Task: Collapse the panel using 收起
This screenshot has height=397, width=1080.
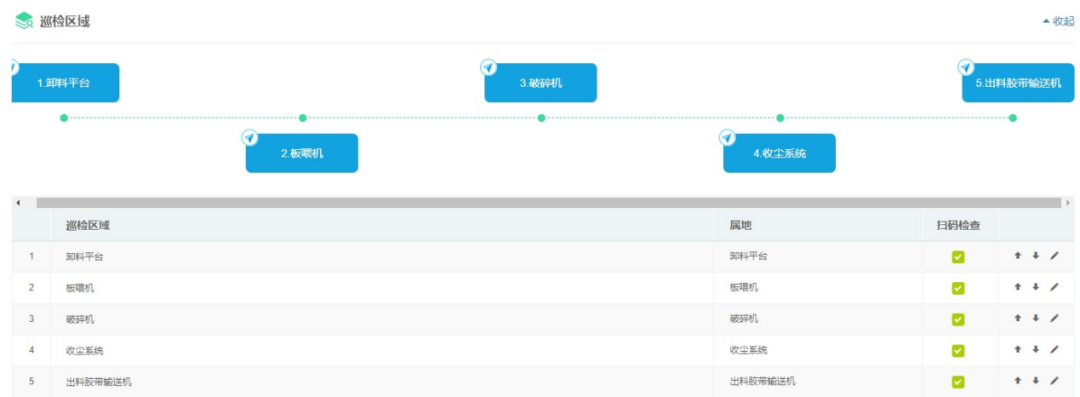Action: click(x=1059, y=21)
